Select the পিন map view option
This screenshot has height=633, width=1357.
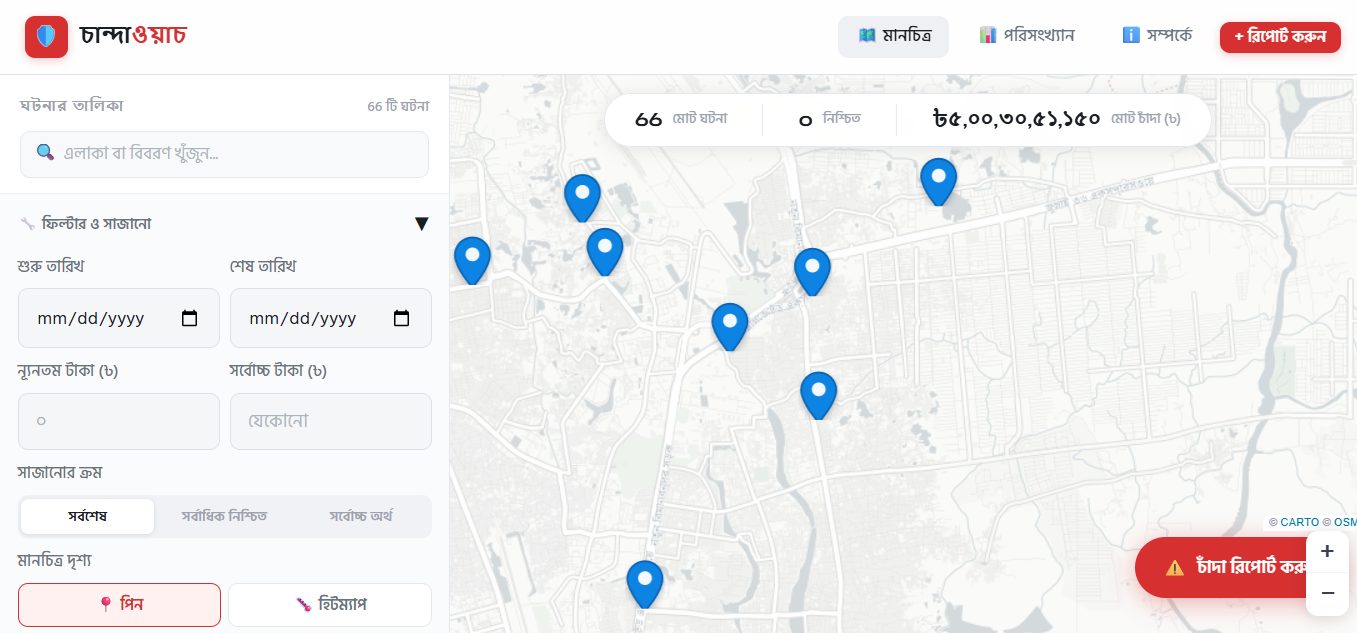[119, 605]
